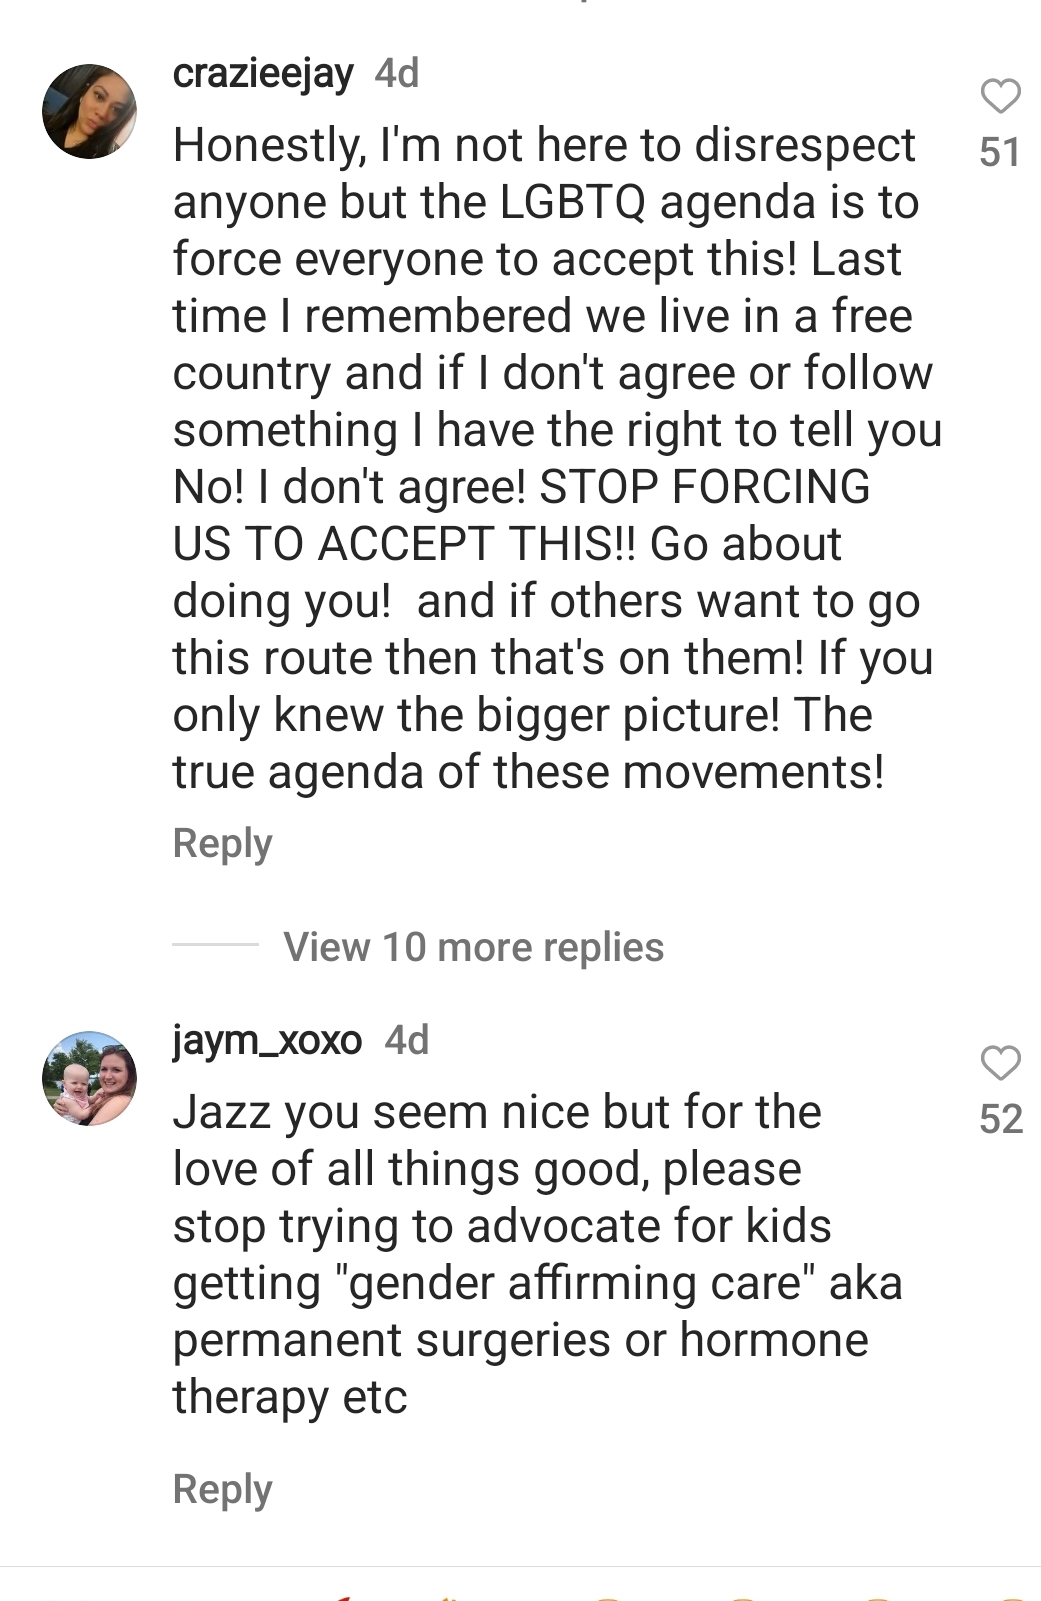This screenshot has height=1601, width=1041.
Task: Visit the crazieejay username link
Action: click(263, 74)
